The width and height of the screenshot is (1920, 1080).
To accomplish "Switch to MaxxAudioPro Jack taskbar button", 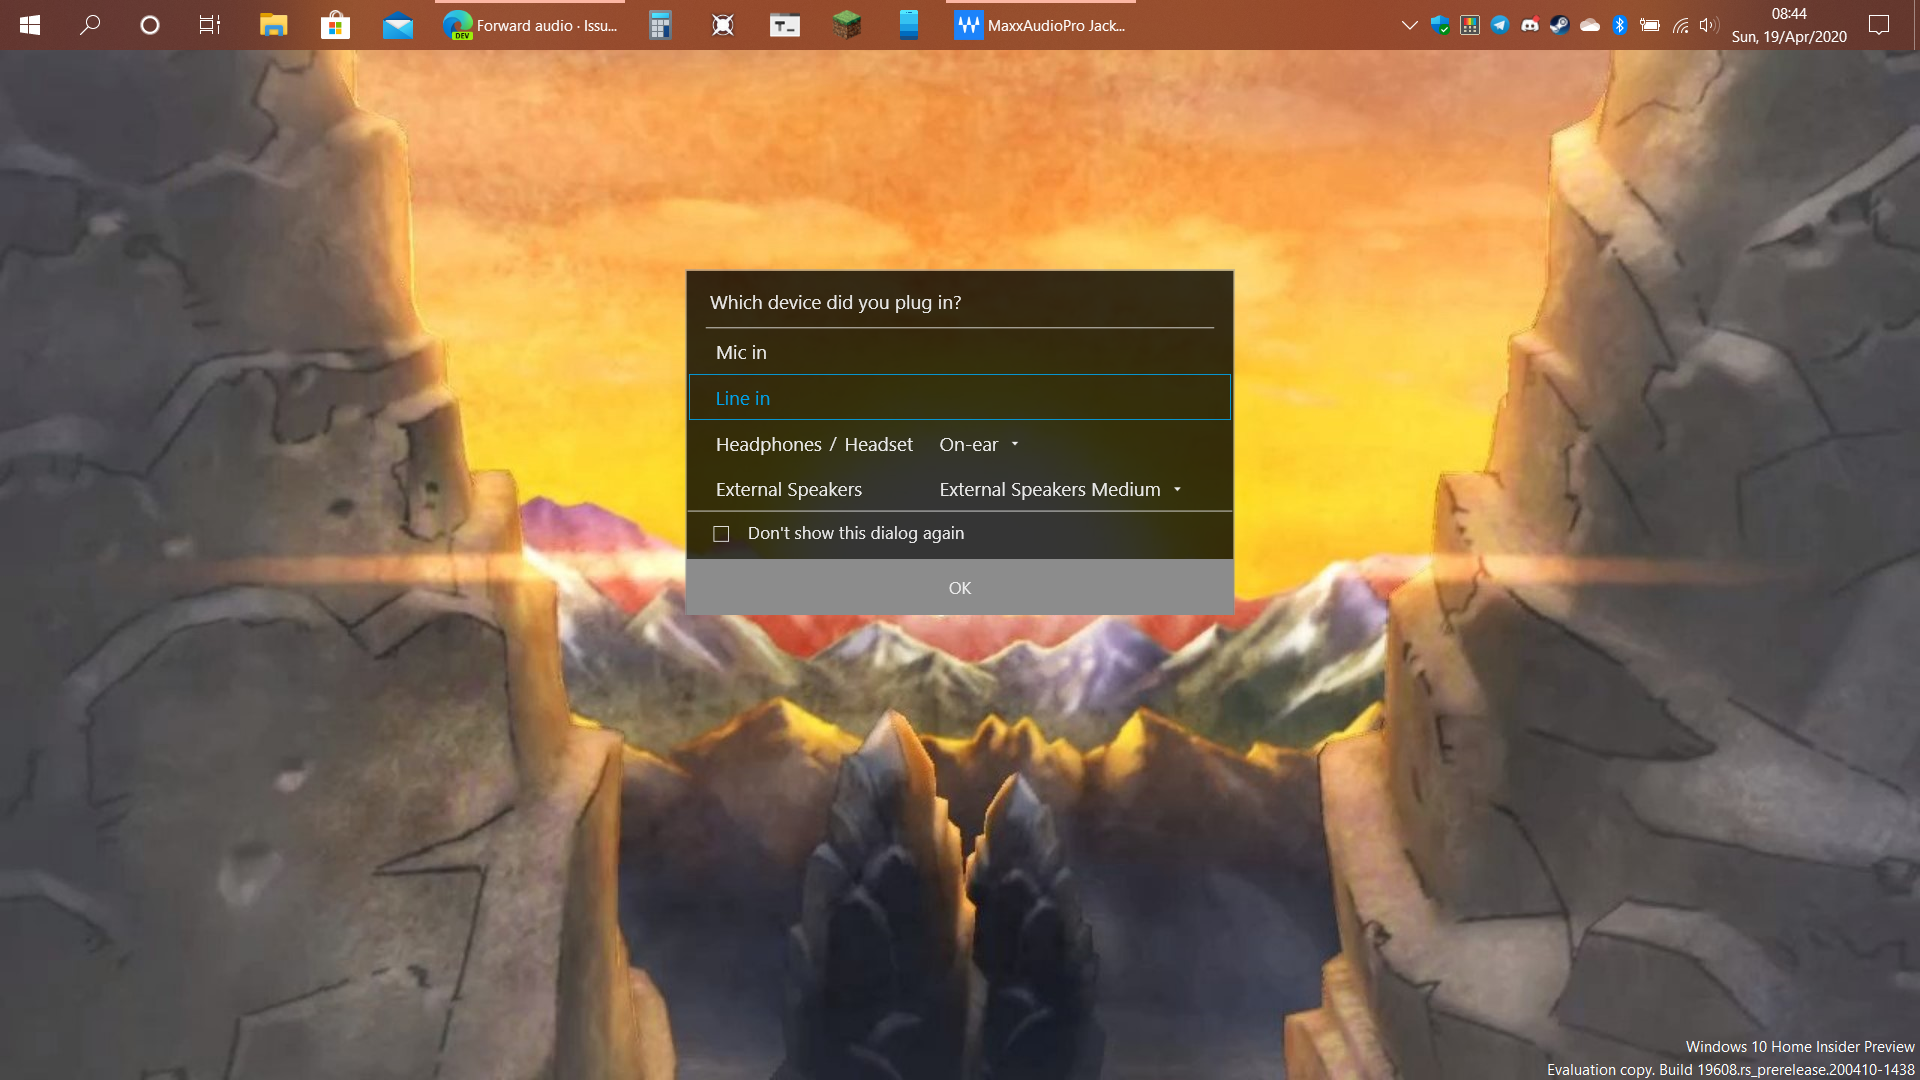I will coord(1040,25).
